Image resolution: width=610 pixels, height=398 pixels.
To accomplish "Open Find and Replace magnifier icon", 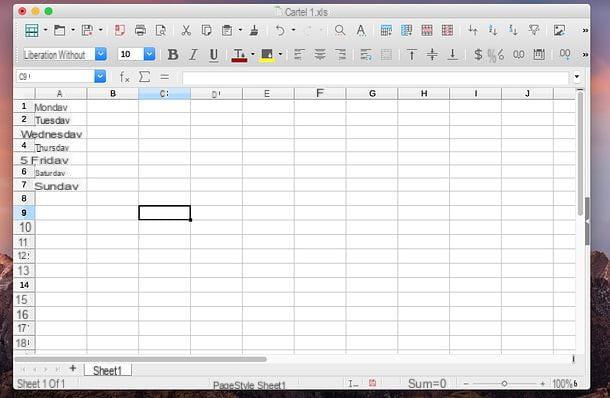I will pos(340,30).
